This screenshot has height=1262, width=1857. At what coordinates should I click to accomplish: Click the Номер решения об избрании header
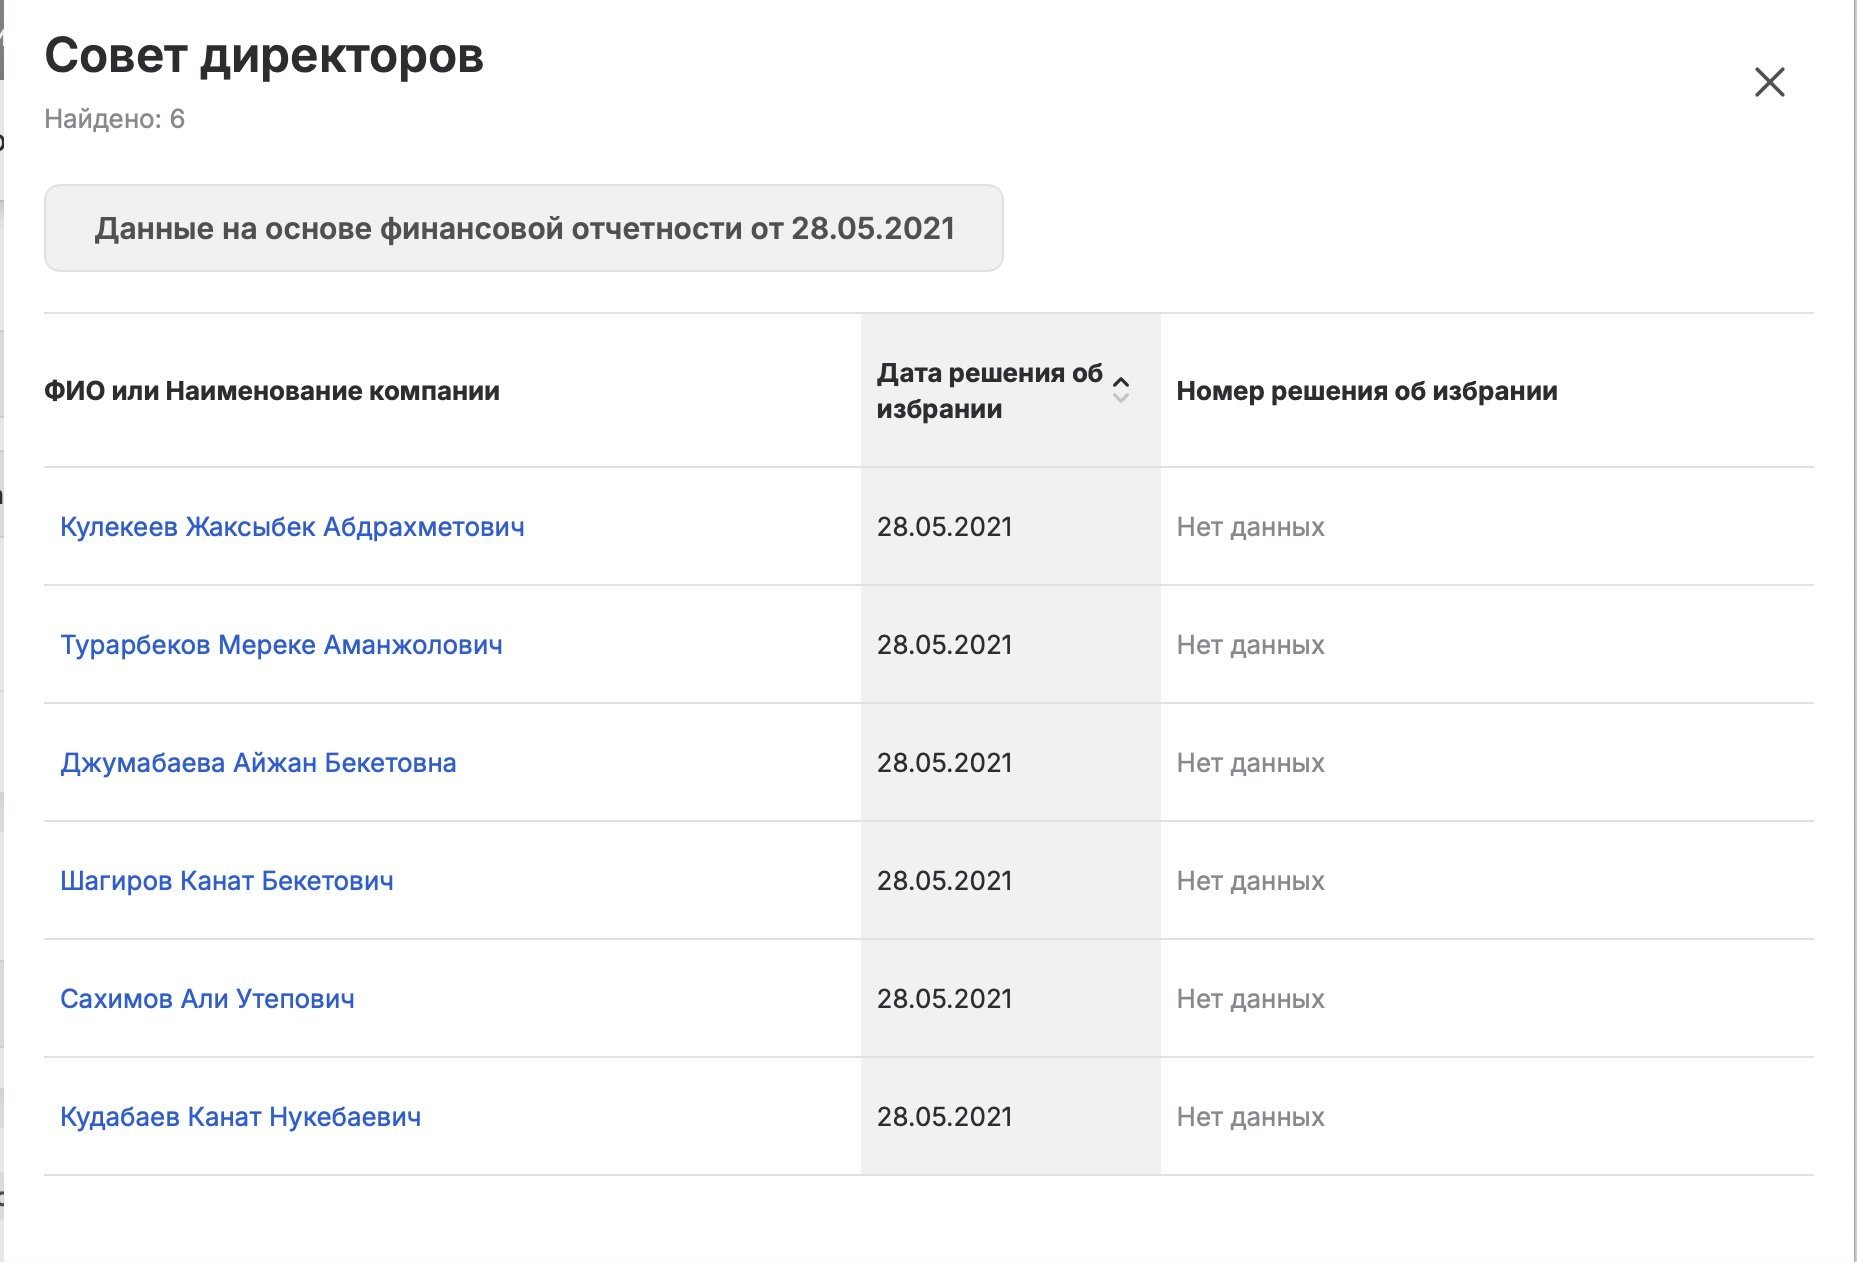[x=1366, y=391]
